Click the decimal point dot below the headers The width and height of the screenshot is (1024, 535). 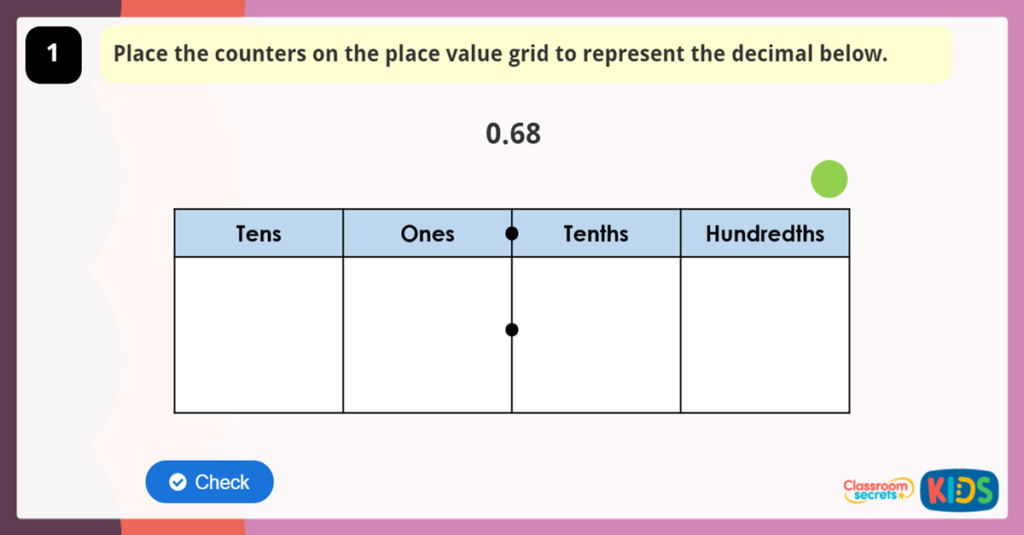(x=512, y=330)
